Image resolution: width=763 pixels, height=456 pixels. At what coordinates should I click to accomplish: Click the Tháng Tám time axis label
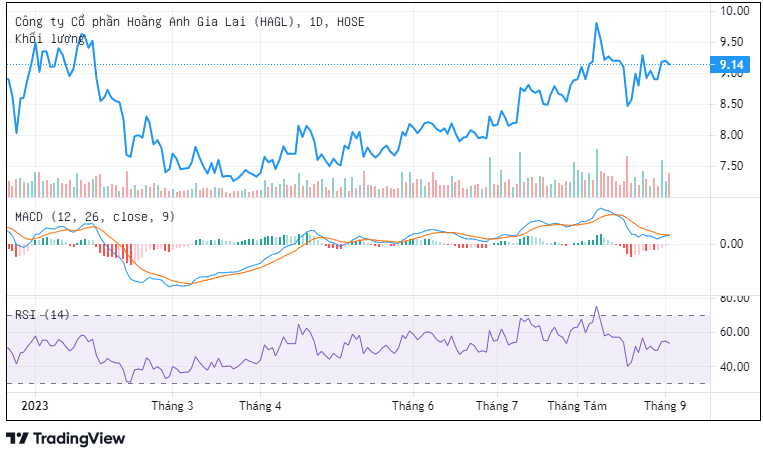[577, 406]
